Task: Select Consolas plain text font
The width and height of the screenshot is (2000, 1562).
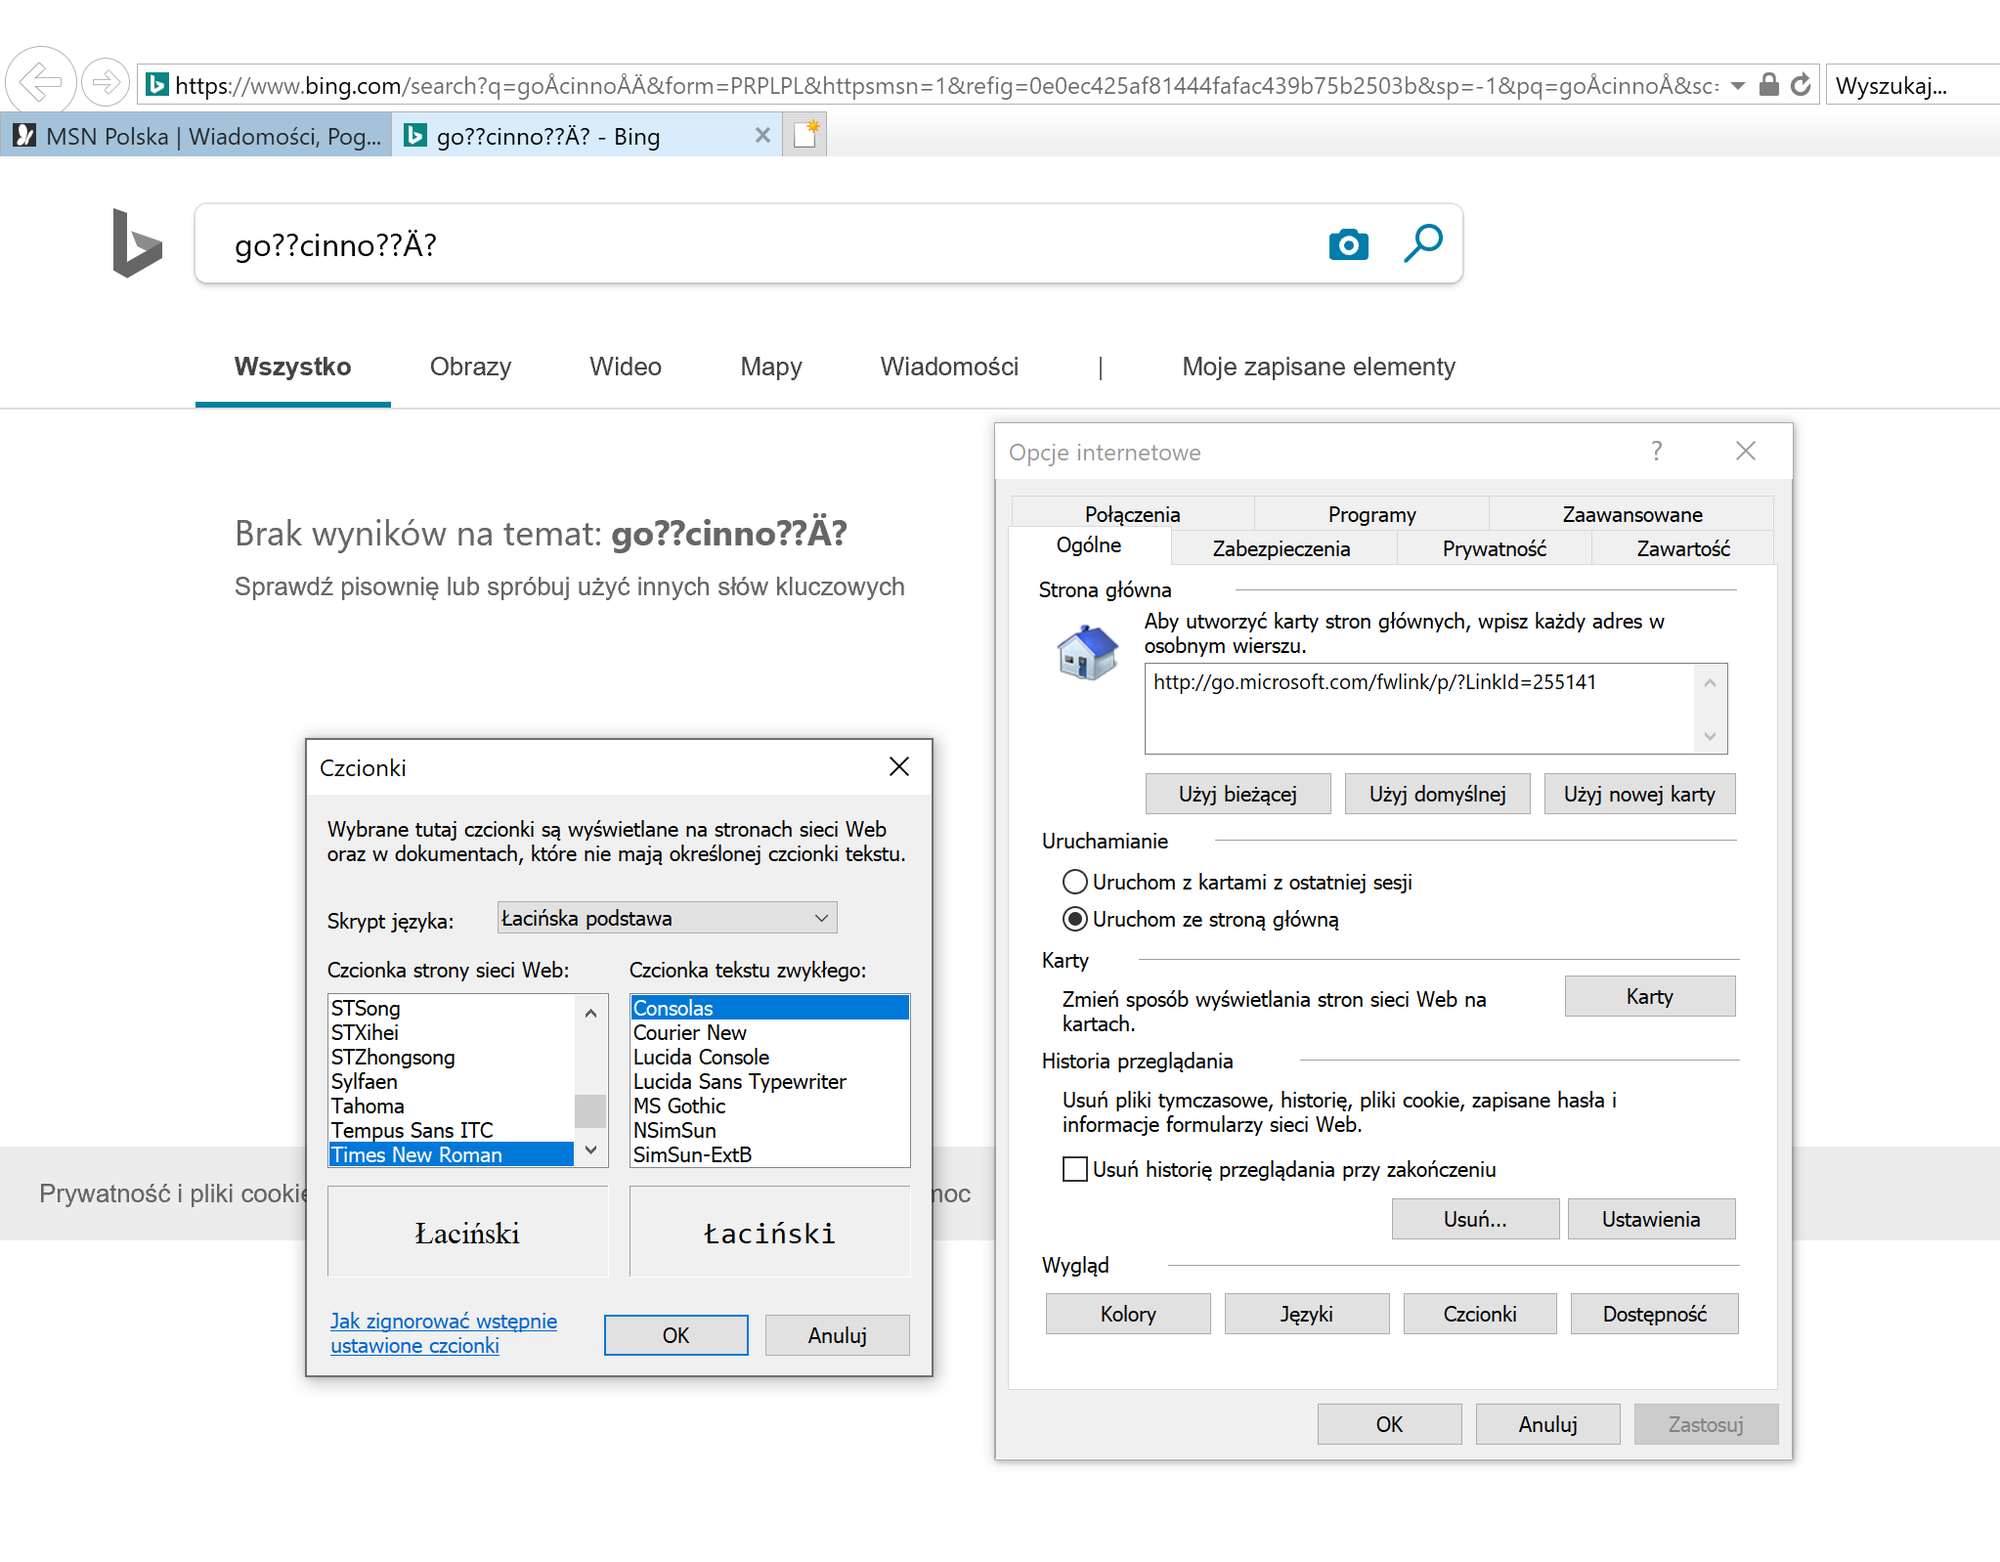Action: coord(769,1008)
